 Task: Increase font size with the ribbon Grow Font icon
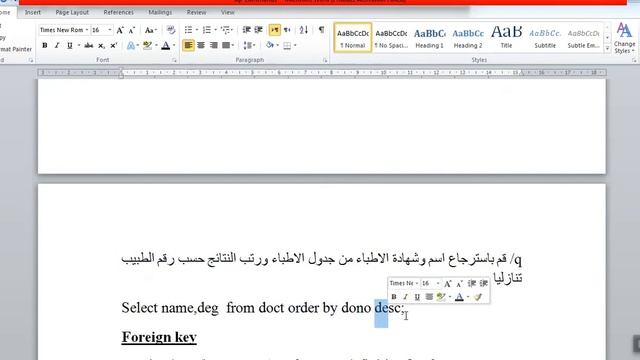click(x=120, y=30)
